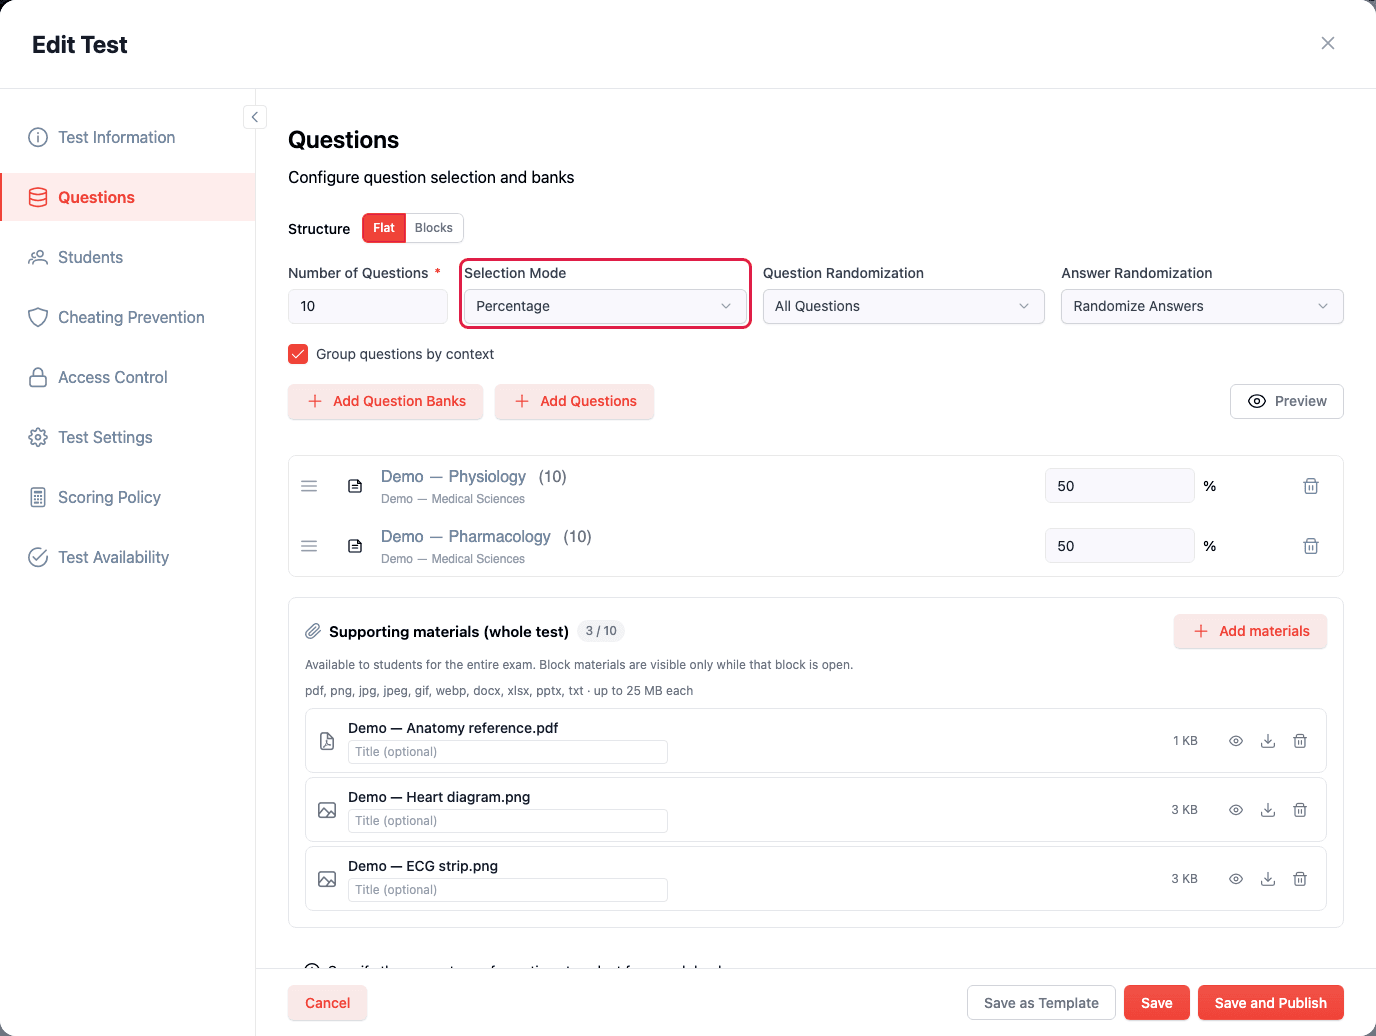Collapse the sidebar with chevron button
This screenshot has height=1036, width=1376.
(x=255, y=117)
